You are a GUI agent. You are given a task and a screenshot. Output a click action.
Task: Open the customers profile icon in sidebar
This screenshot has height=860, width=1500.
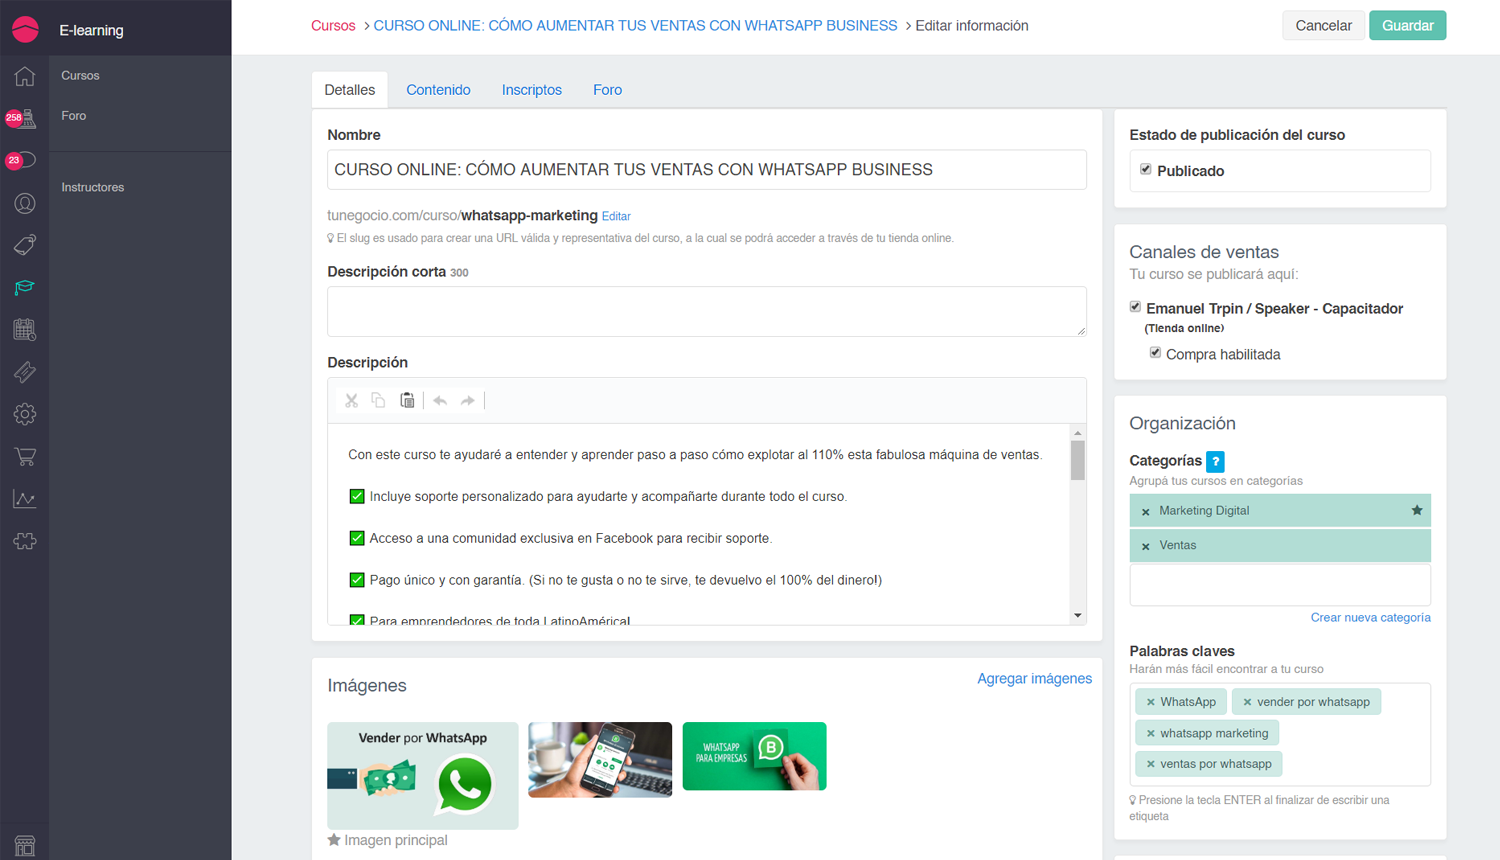coord(24,203)
